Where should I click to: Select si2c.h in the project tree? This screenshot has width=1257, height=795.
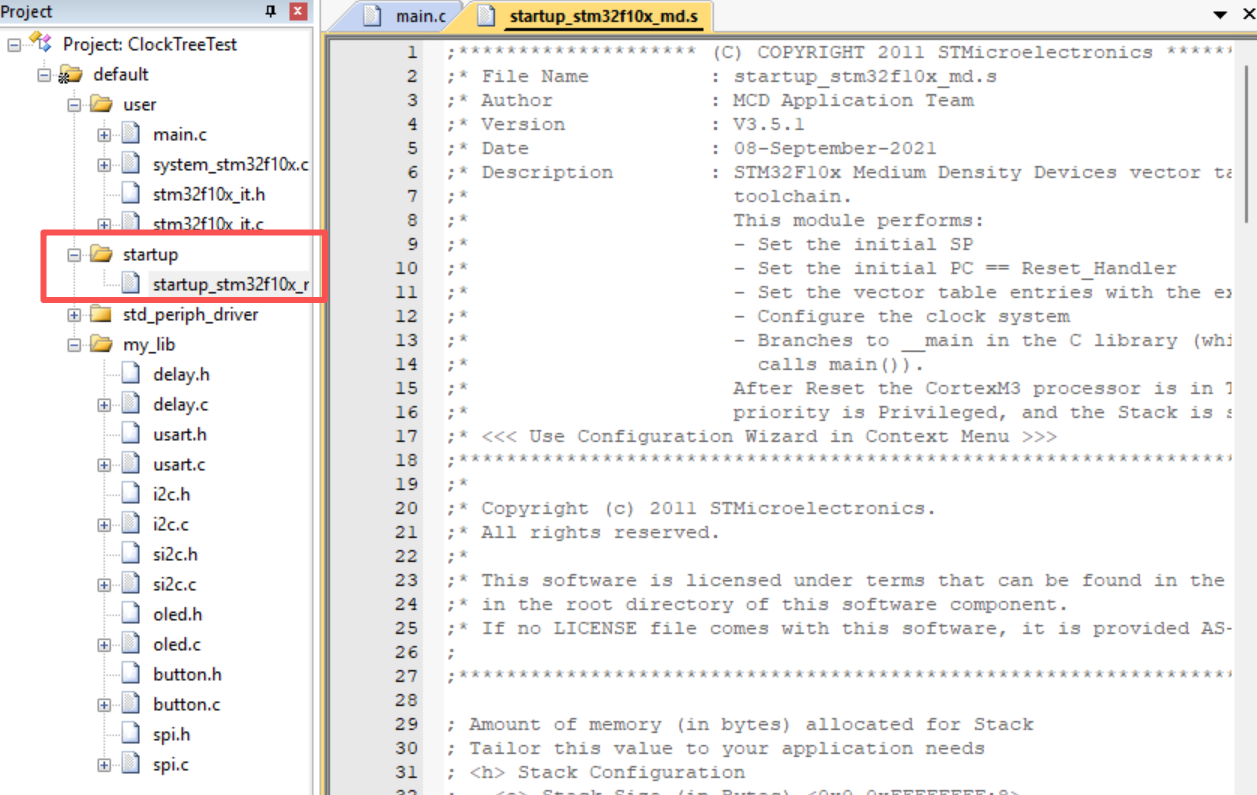175,554
